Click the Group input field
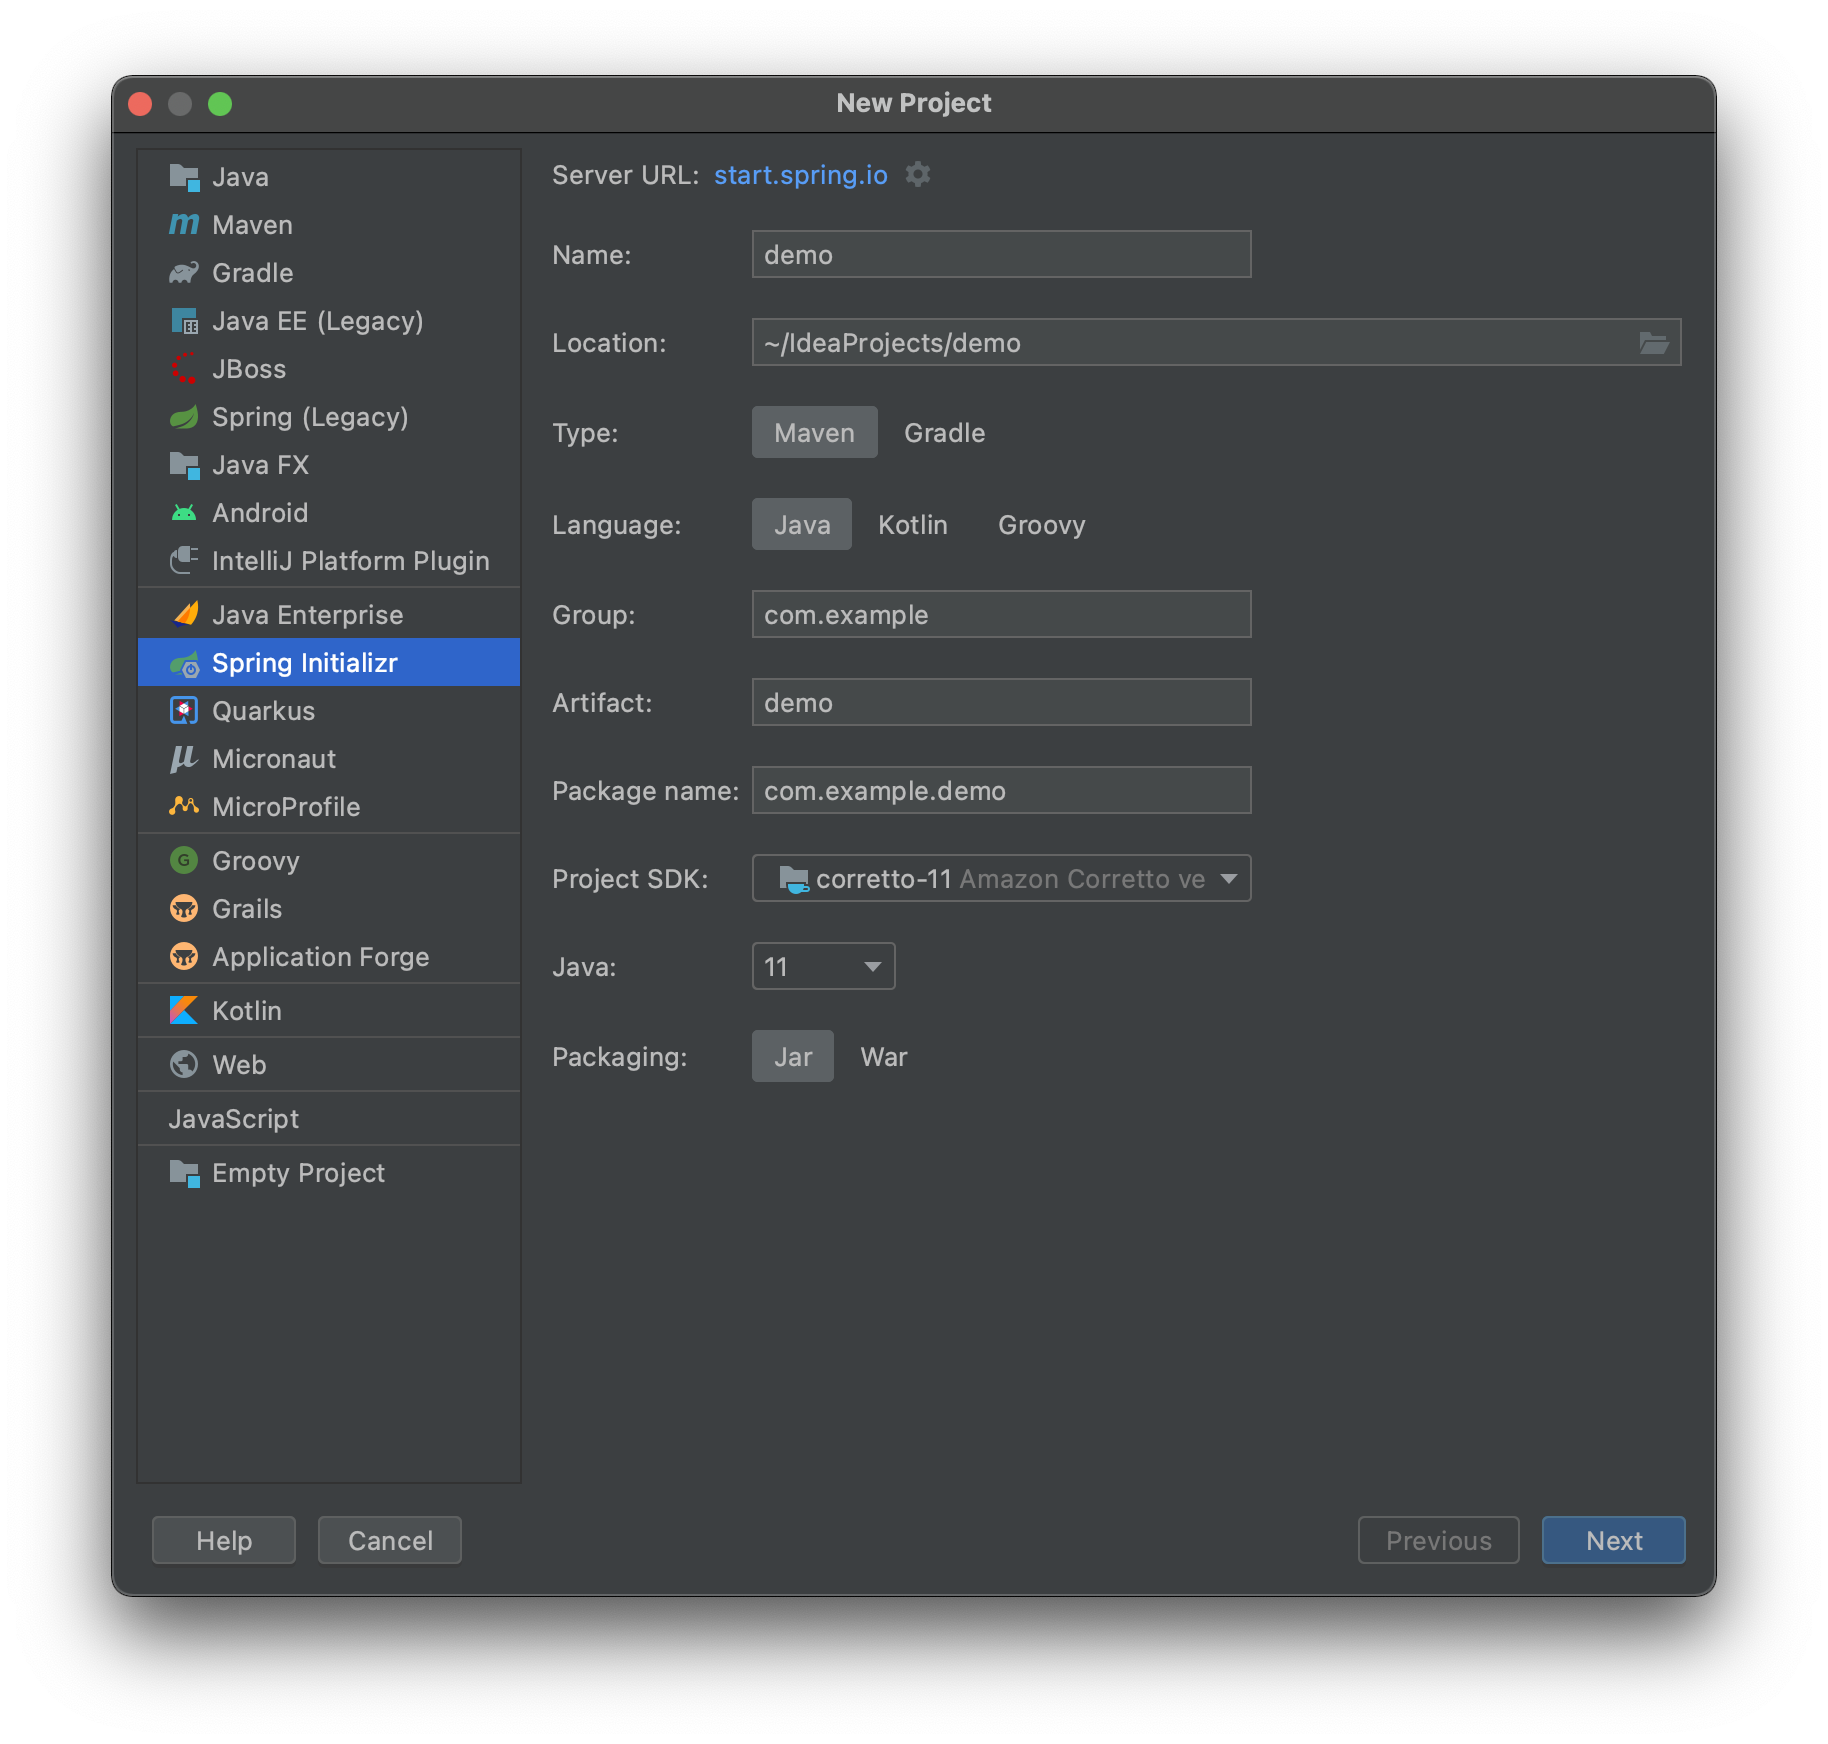 coord(1001,615)
